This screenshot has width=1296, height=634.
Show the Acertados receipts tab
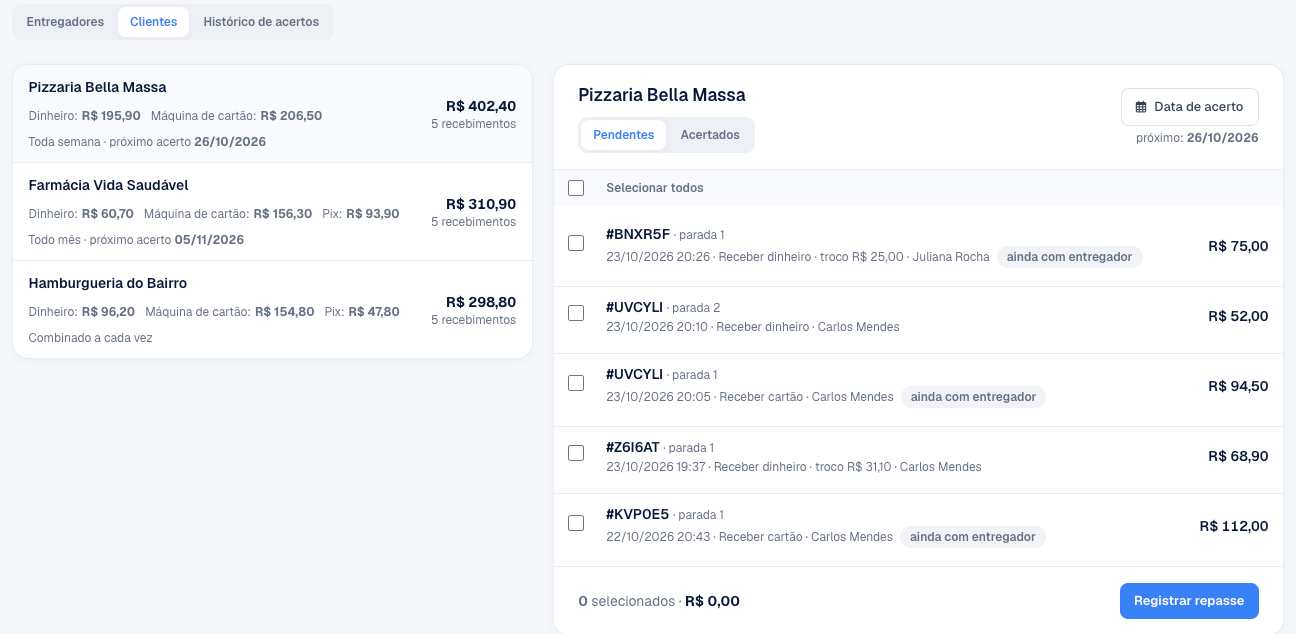click(710, 135)
